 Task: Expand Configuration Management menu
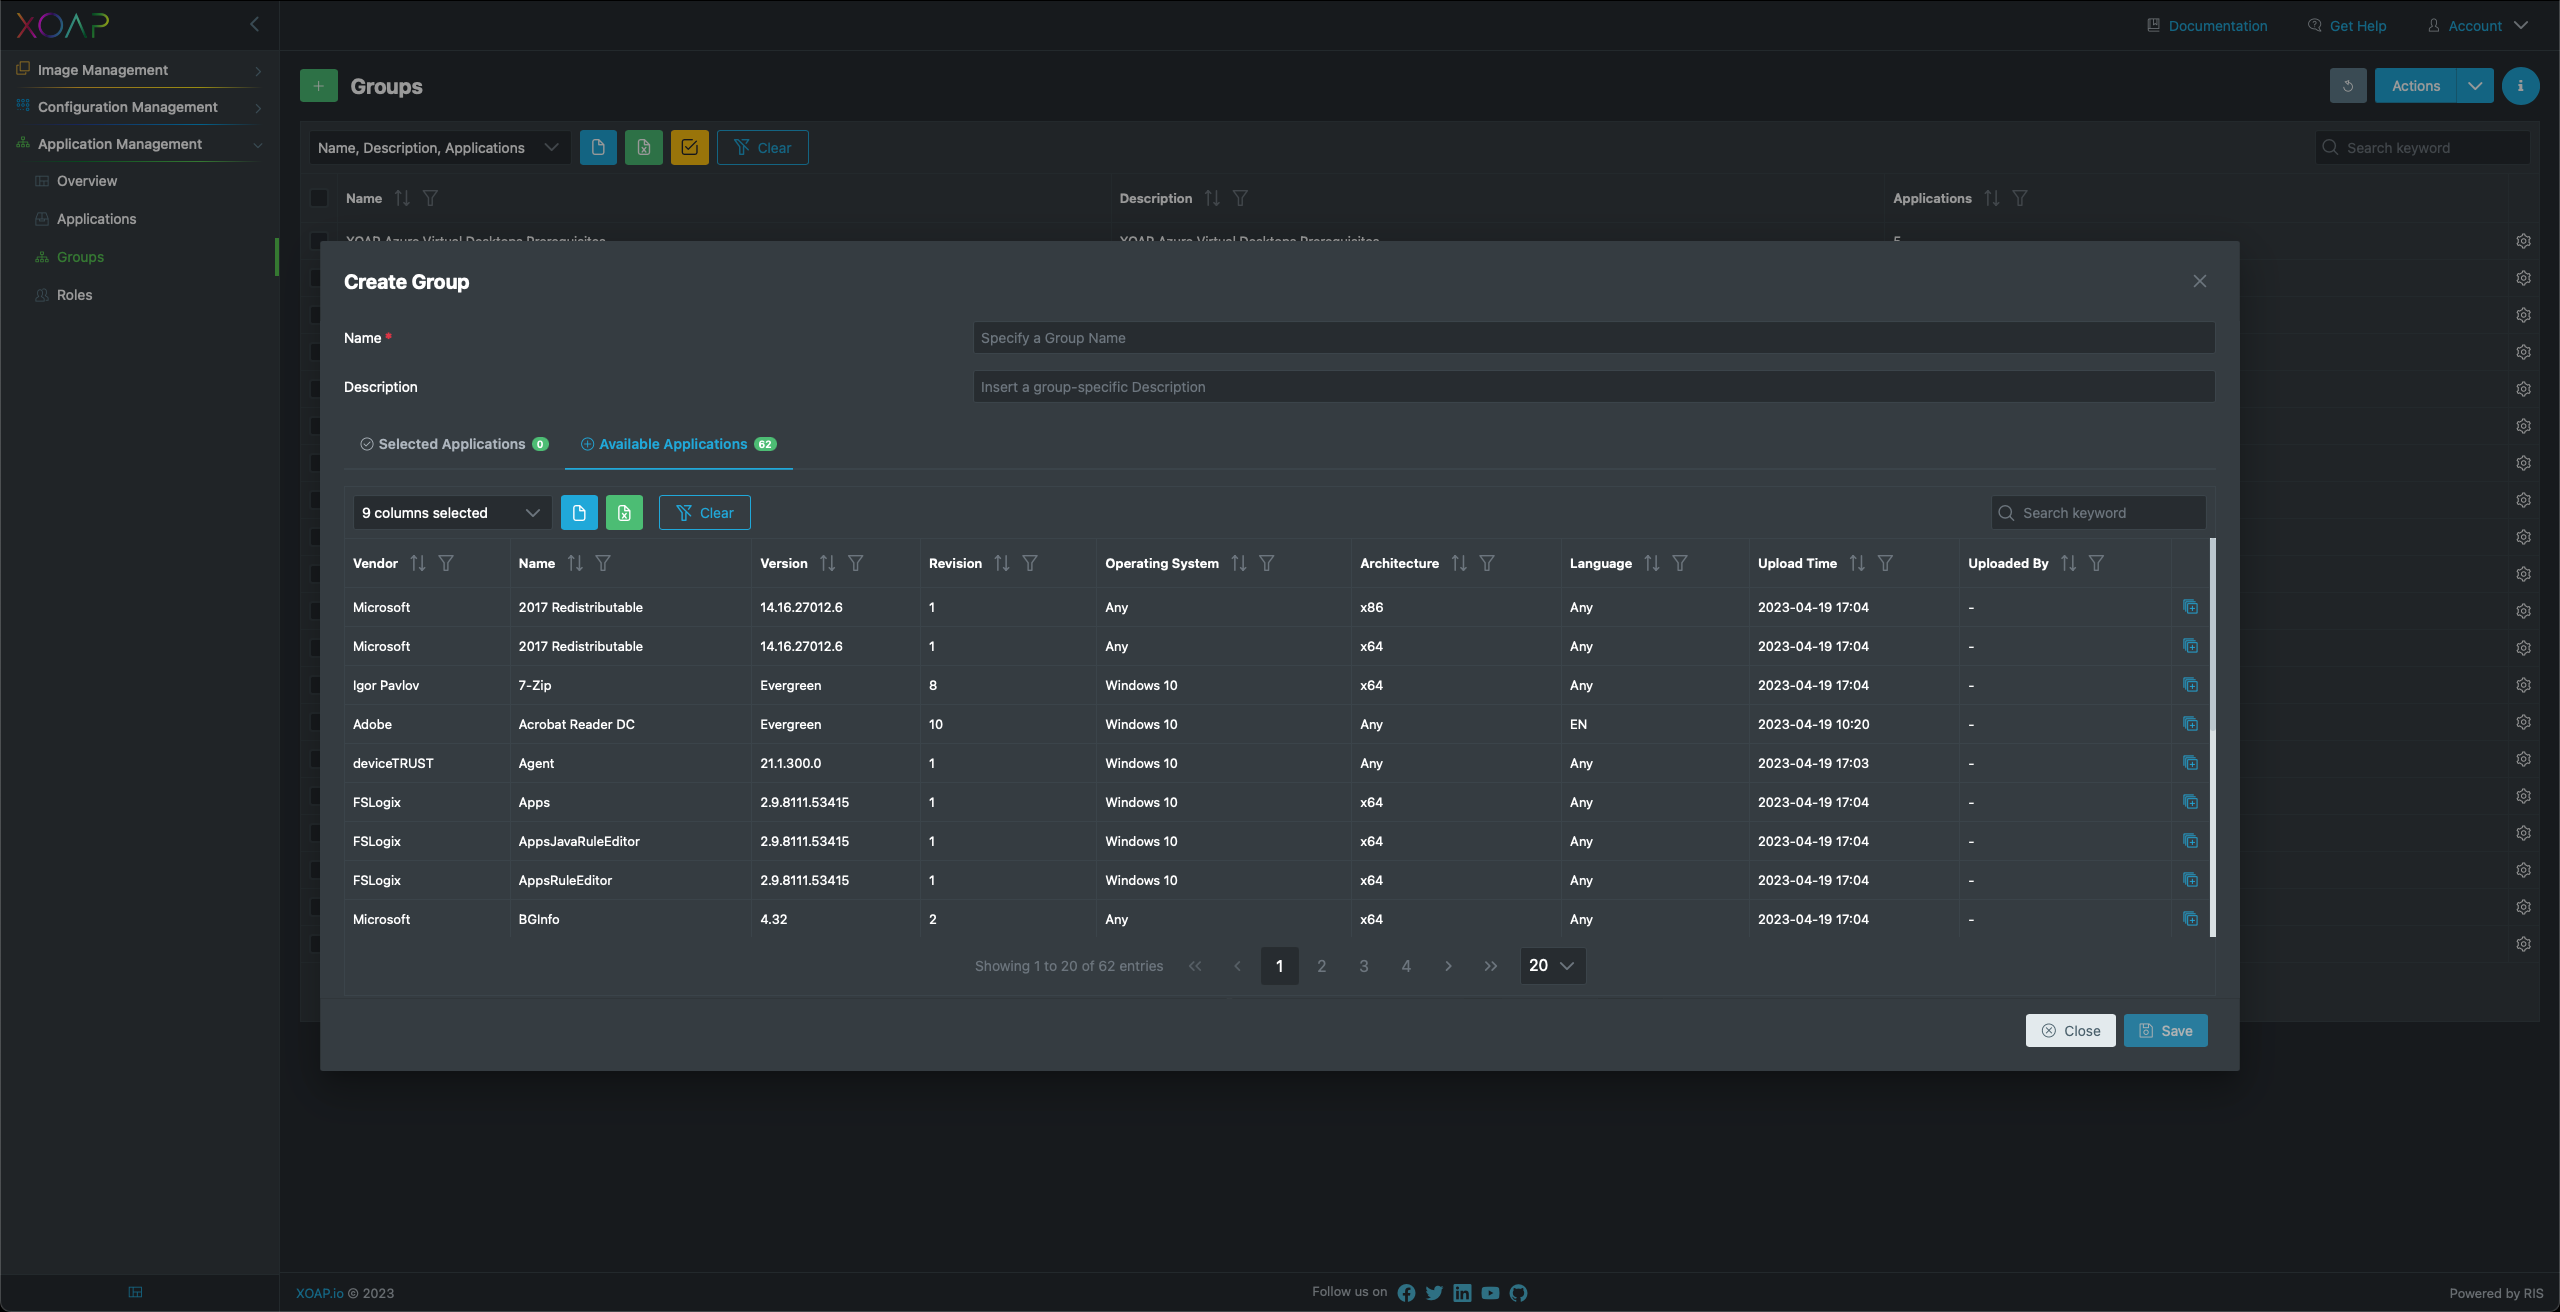pos(139,107)
